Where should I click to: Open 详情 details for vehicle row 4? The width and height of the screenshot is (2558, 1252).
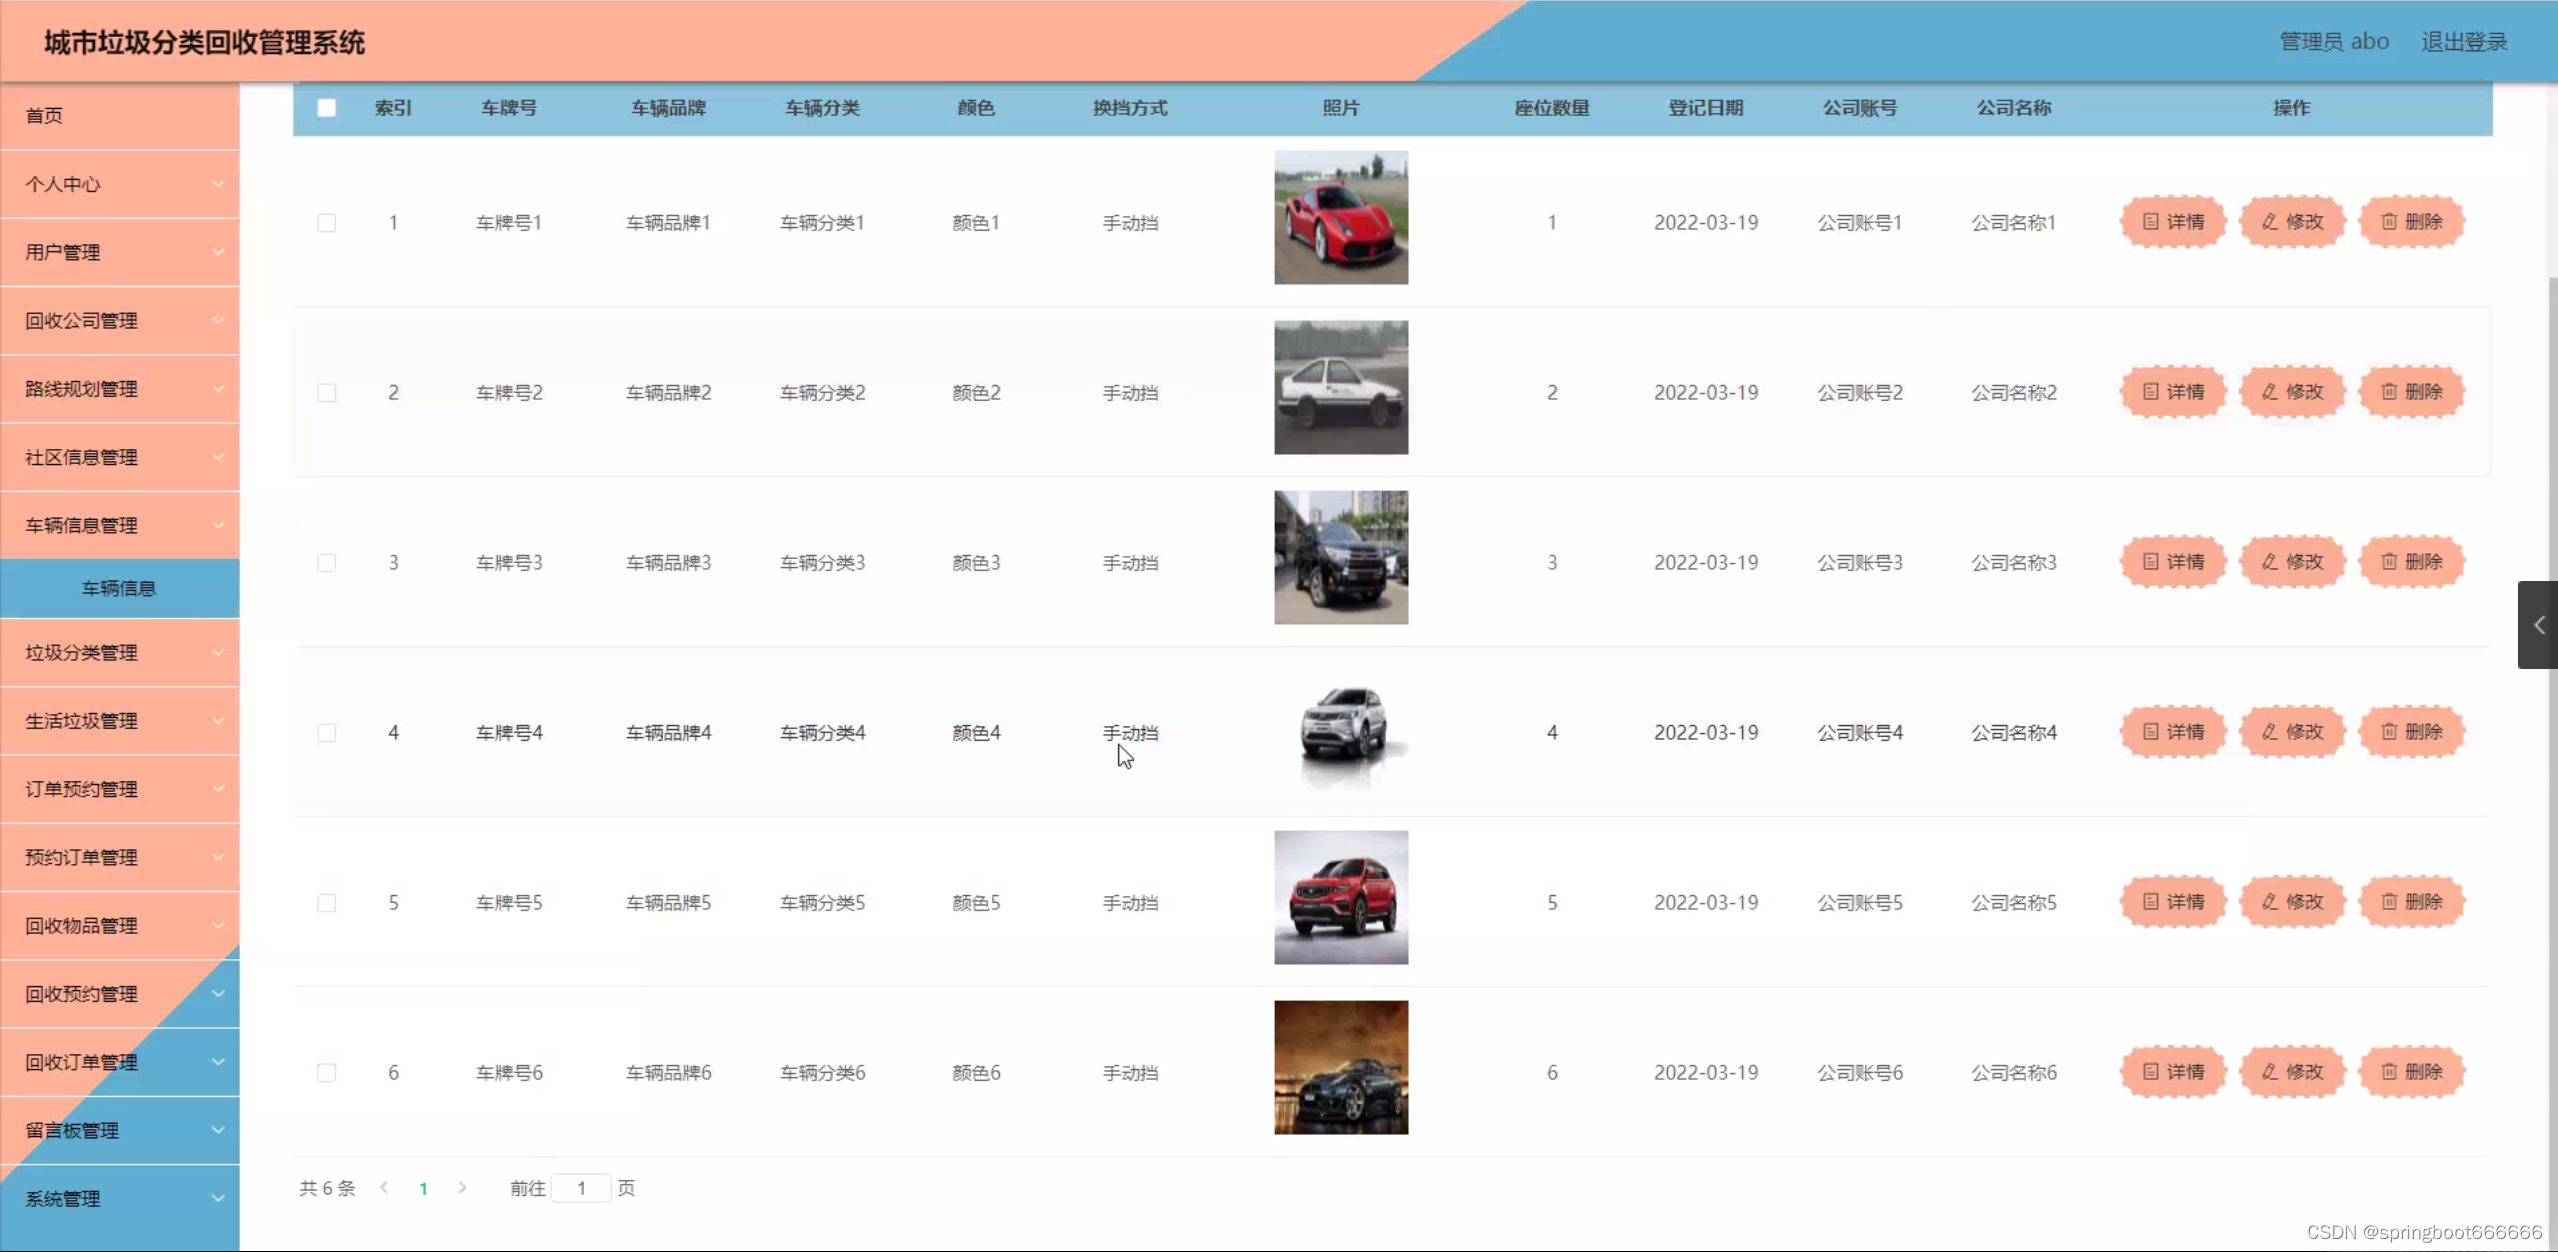pos(2173,732)
